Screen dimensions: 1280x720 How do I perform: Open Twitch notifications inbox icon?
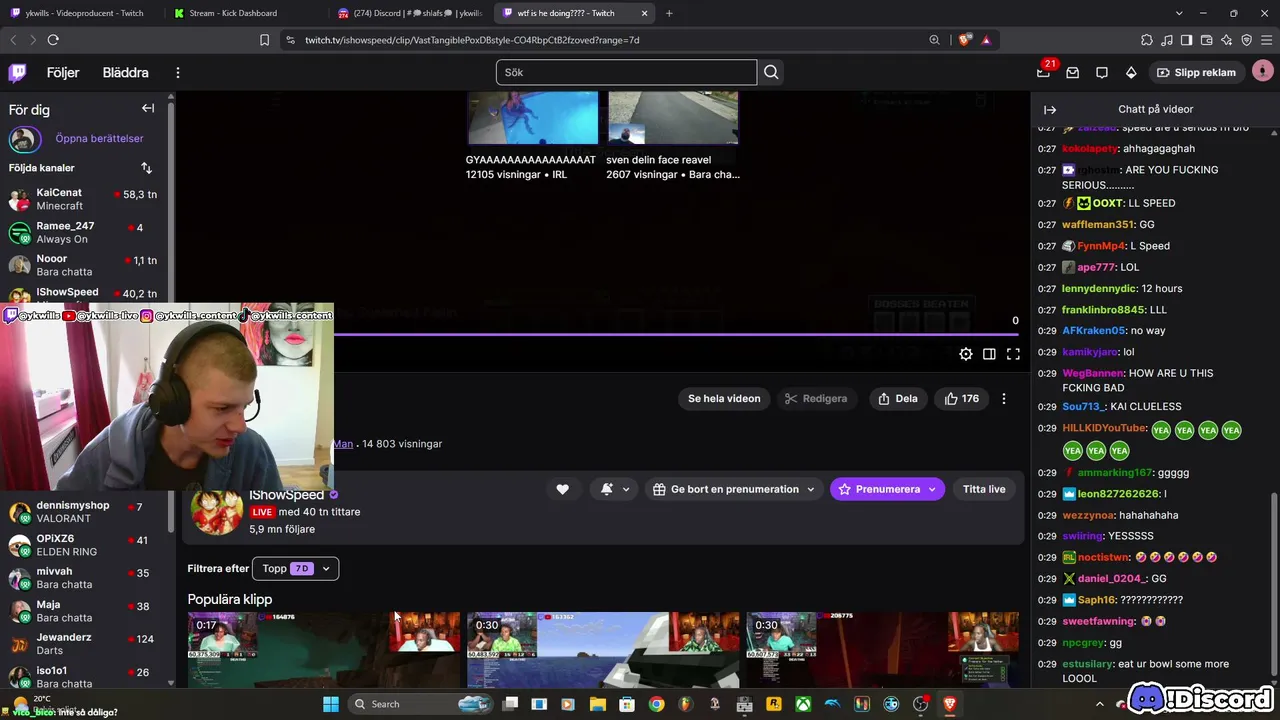(1072, 72)
